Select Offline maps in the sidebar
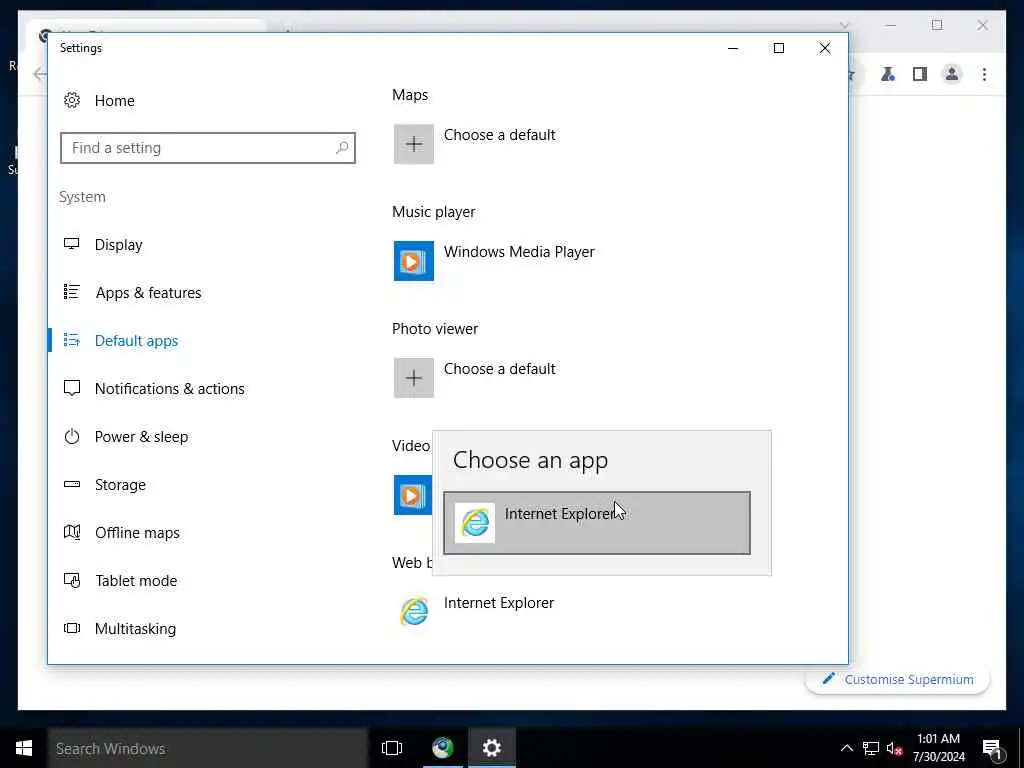The height and width of the screenshot is (768, 1024). pyautogui.click(x=137, y=533)
